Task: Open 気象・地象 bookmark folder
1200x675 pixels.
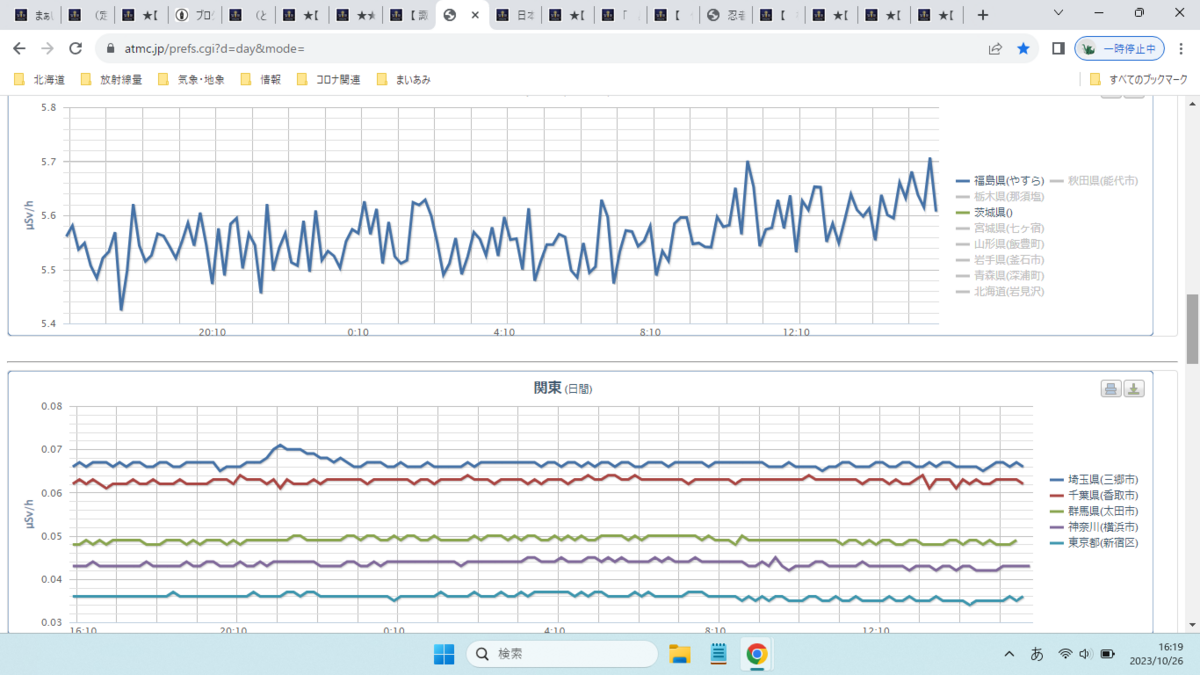Action: [190, 79]
